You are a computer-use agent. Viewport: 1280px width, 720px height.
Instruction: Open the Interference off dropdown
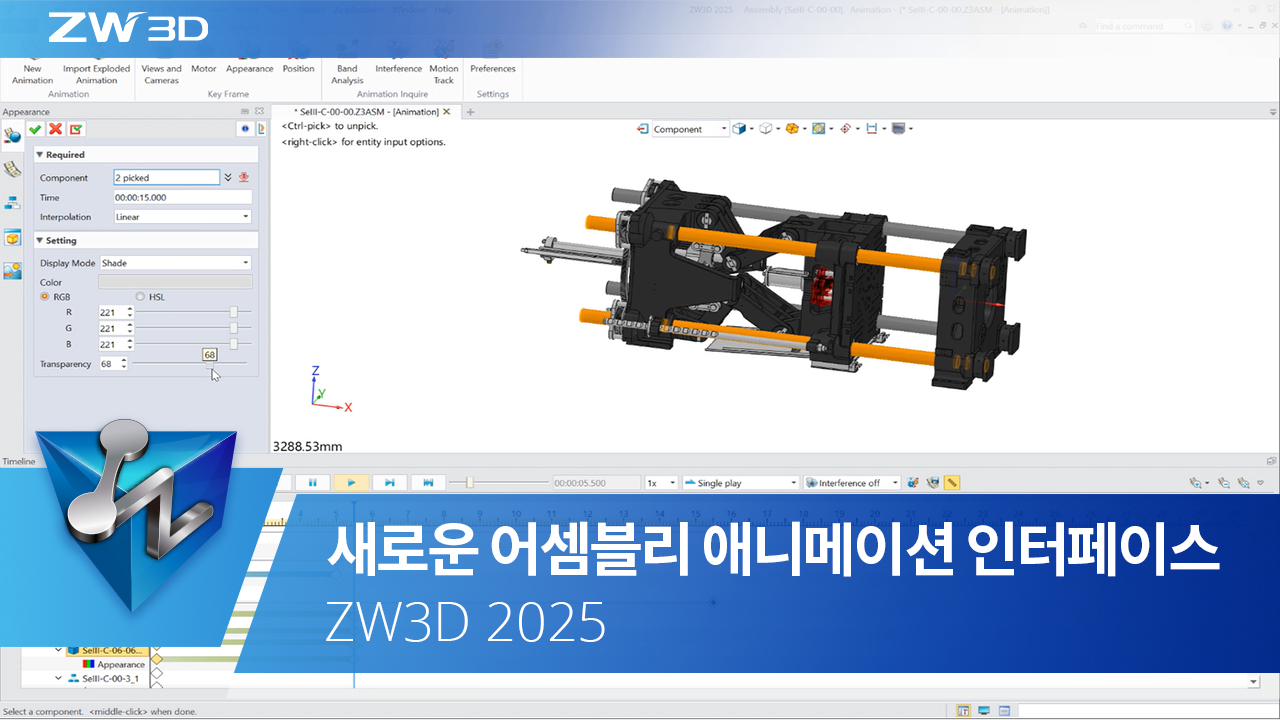coord(852,483)
